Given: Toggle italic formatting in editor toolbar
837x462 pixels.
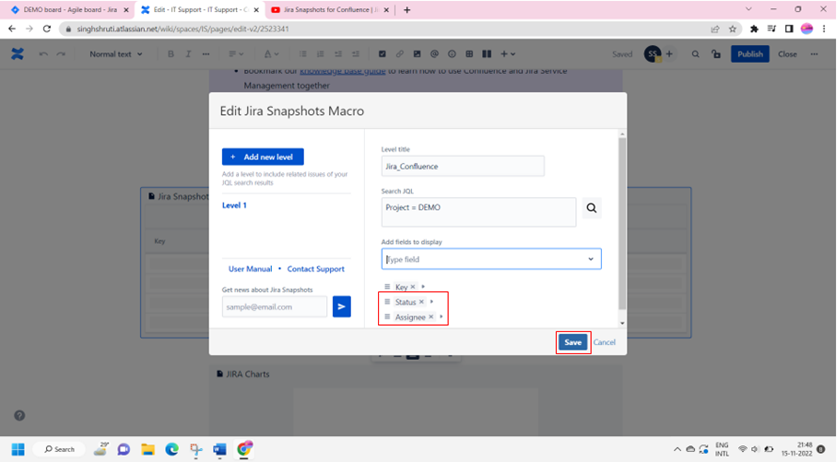Looking at the screenshot, I should 188,54.
